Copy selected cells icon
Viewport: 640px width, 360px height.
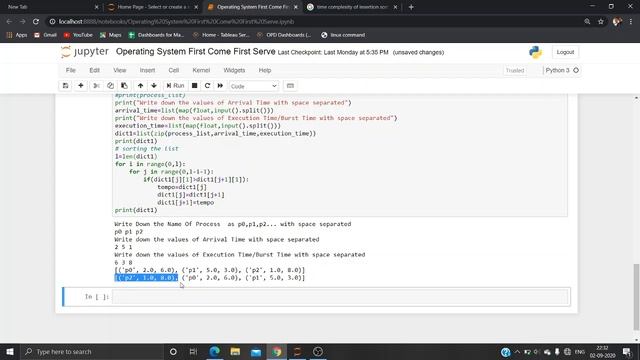[x=110, y=86]
